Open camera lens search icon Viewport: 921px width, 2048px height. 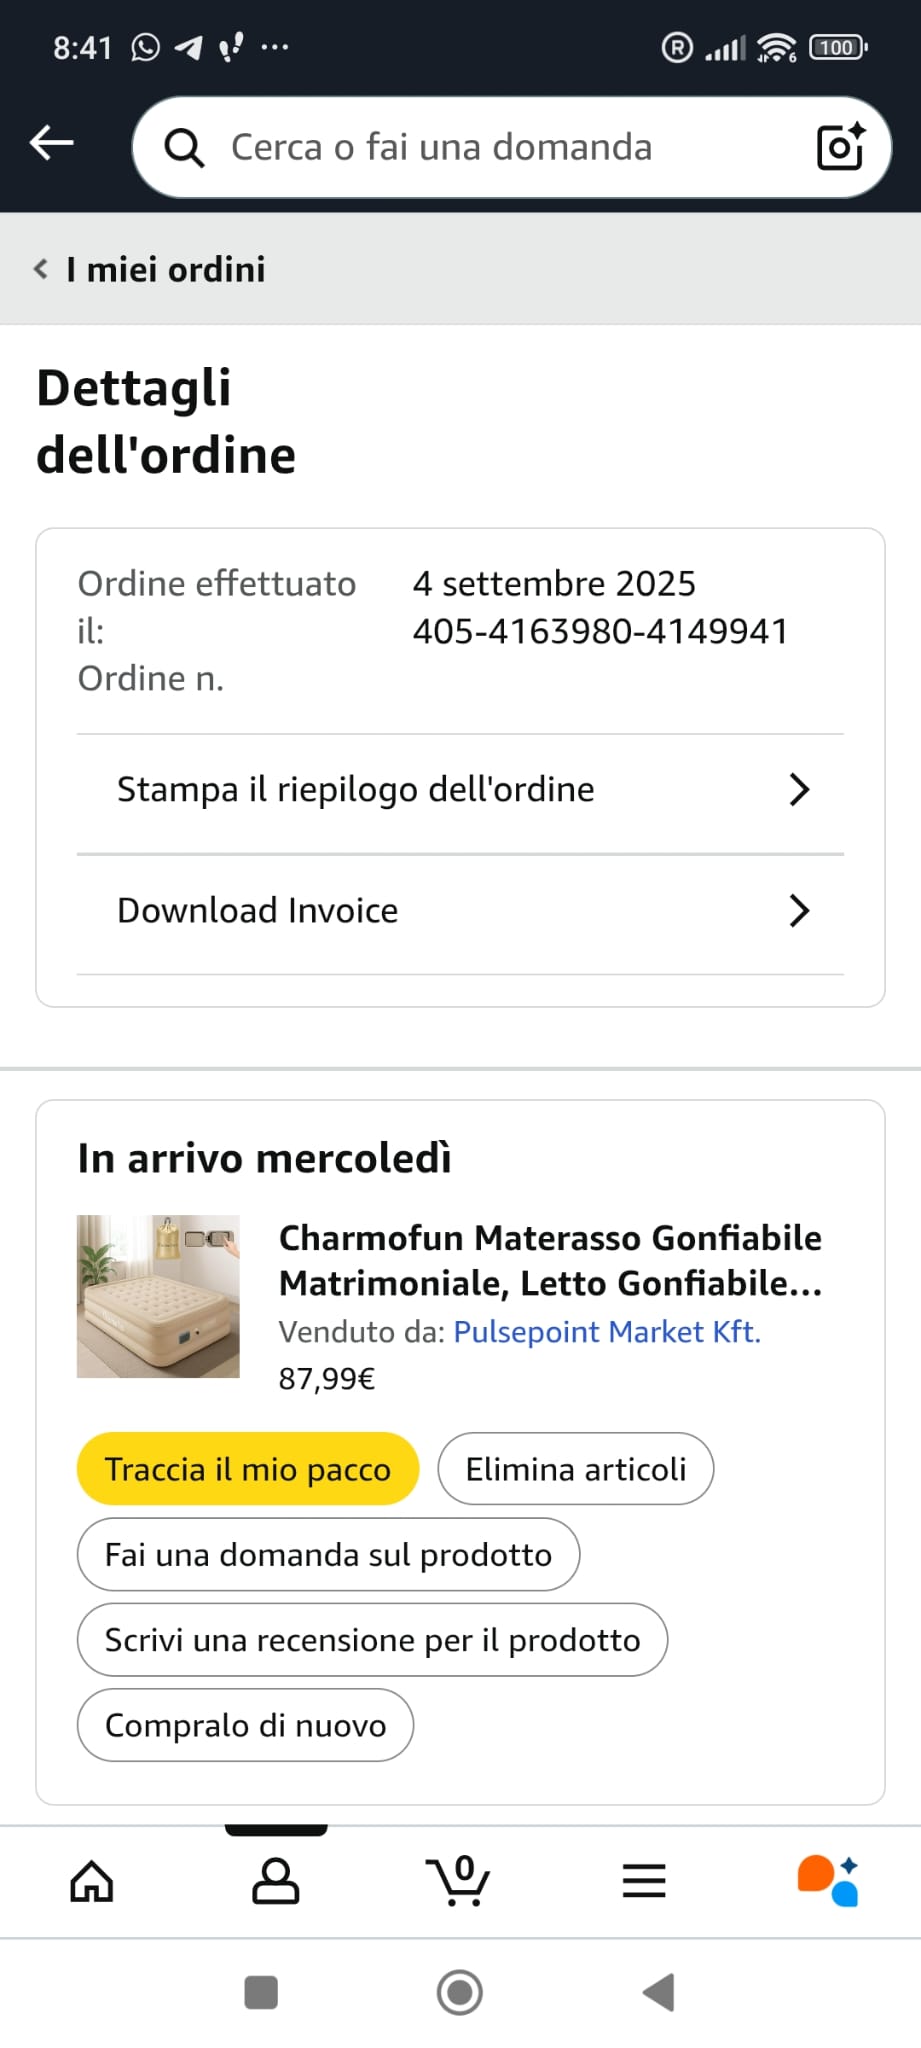pyautogui.click(x=840, y=147)
